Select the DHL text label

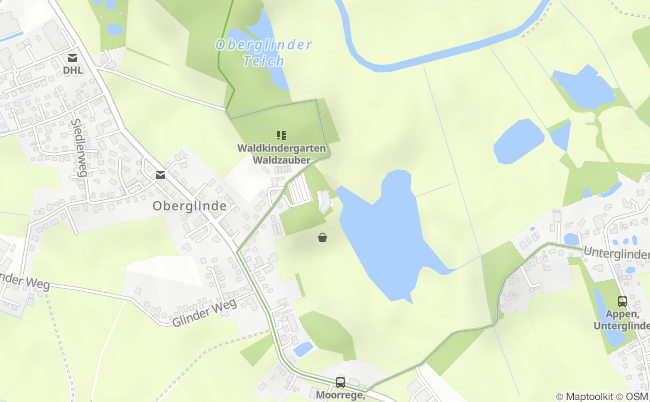73,70
